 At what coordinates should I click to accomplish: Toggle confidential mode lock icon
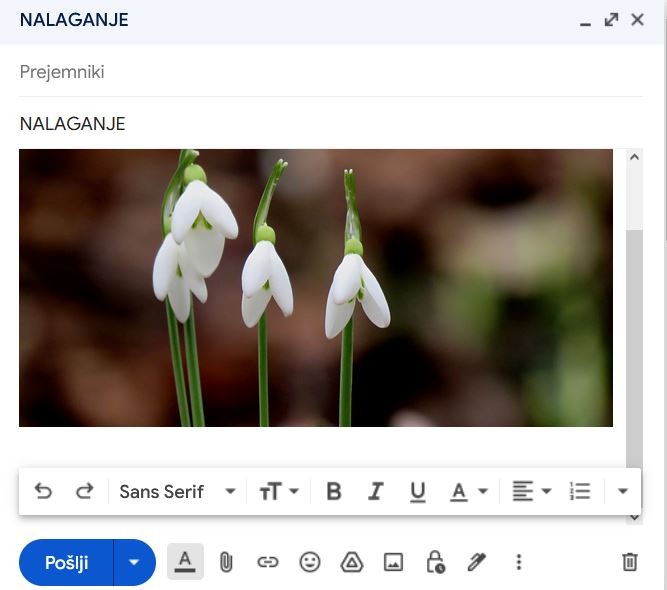tap(435, 562)
